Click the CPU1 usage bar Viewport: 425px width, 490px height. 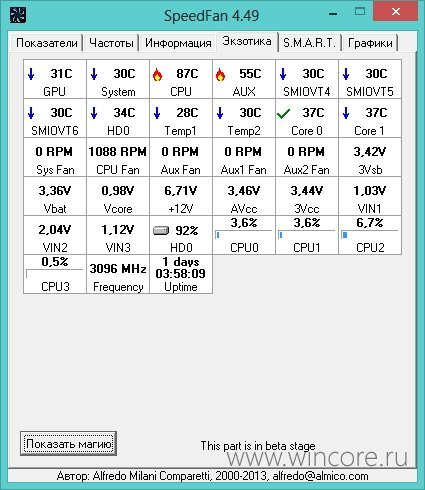[x=306, y=235]
